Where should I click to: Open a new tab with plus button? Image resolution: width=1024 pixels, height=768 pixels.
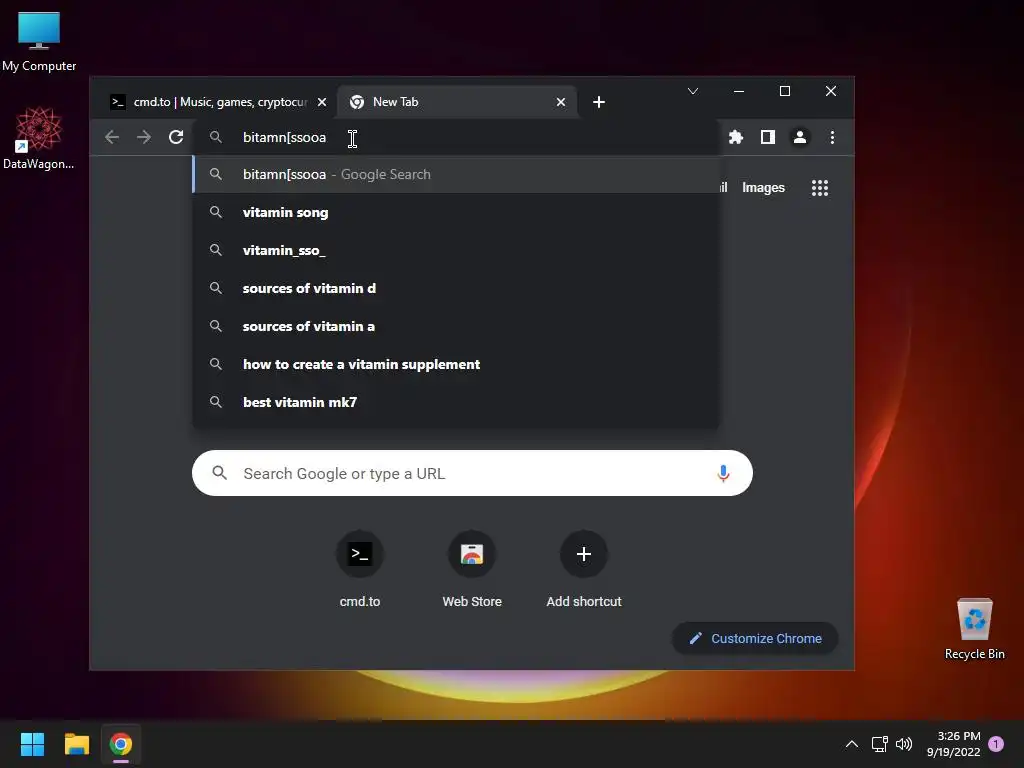(599, 102)
